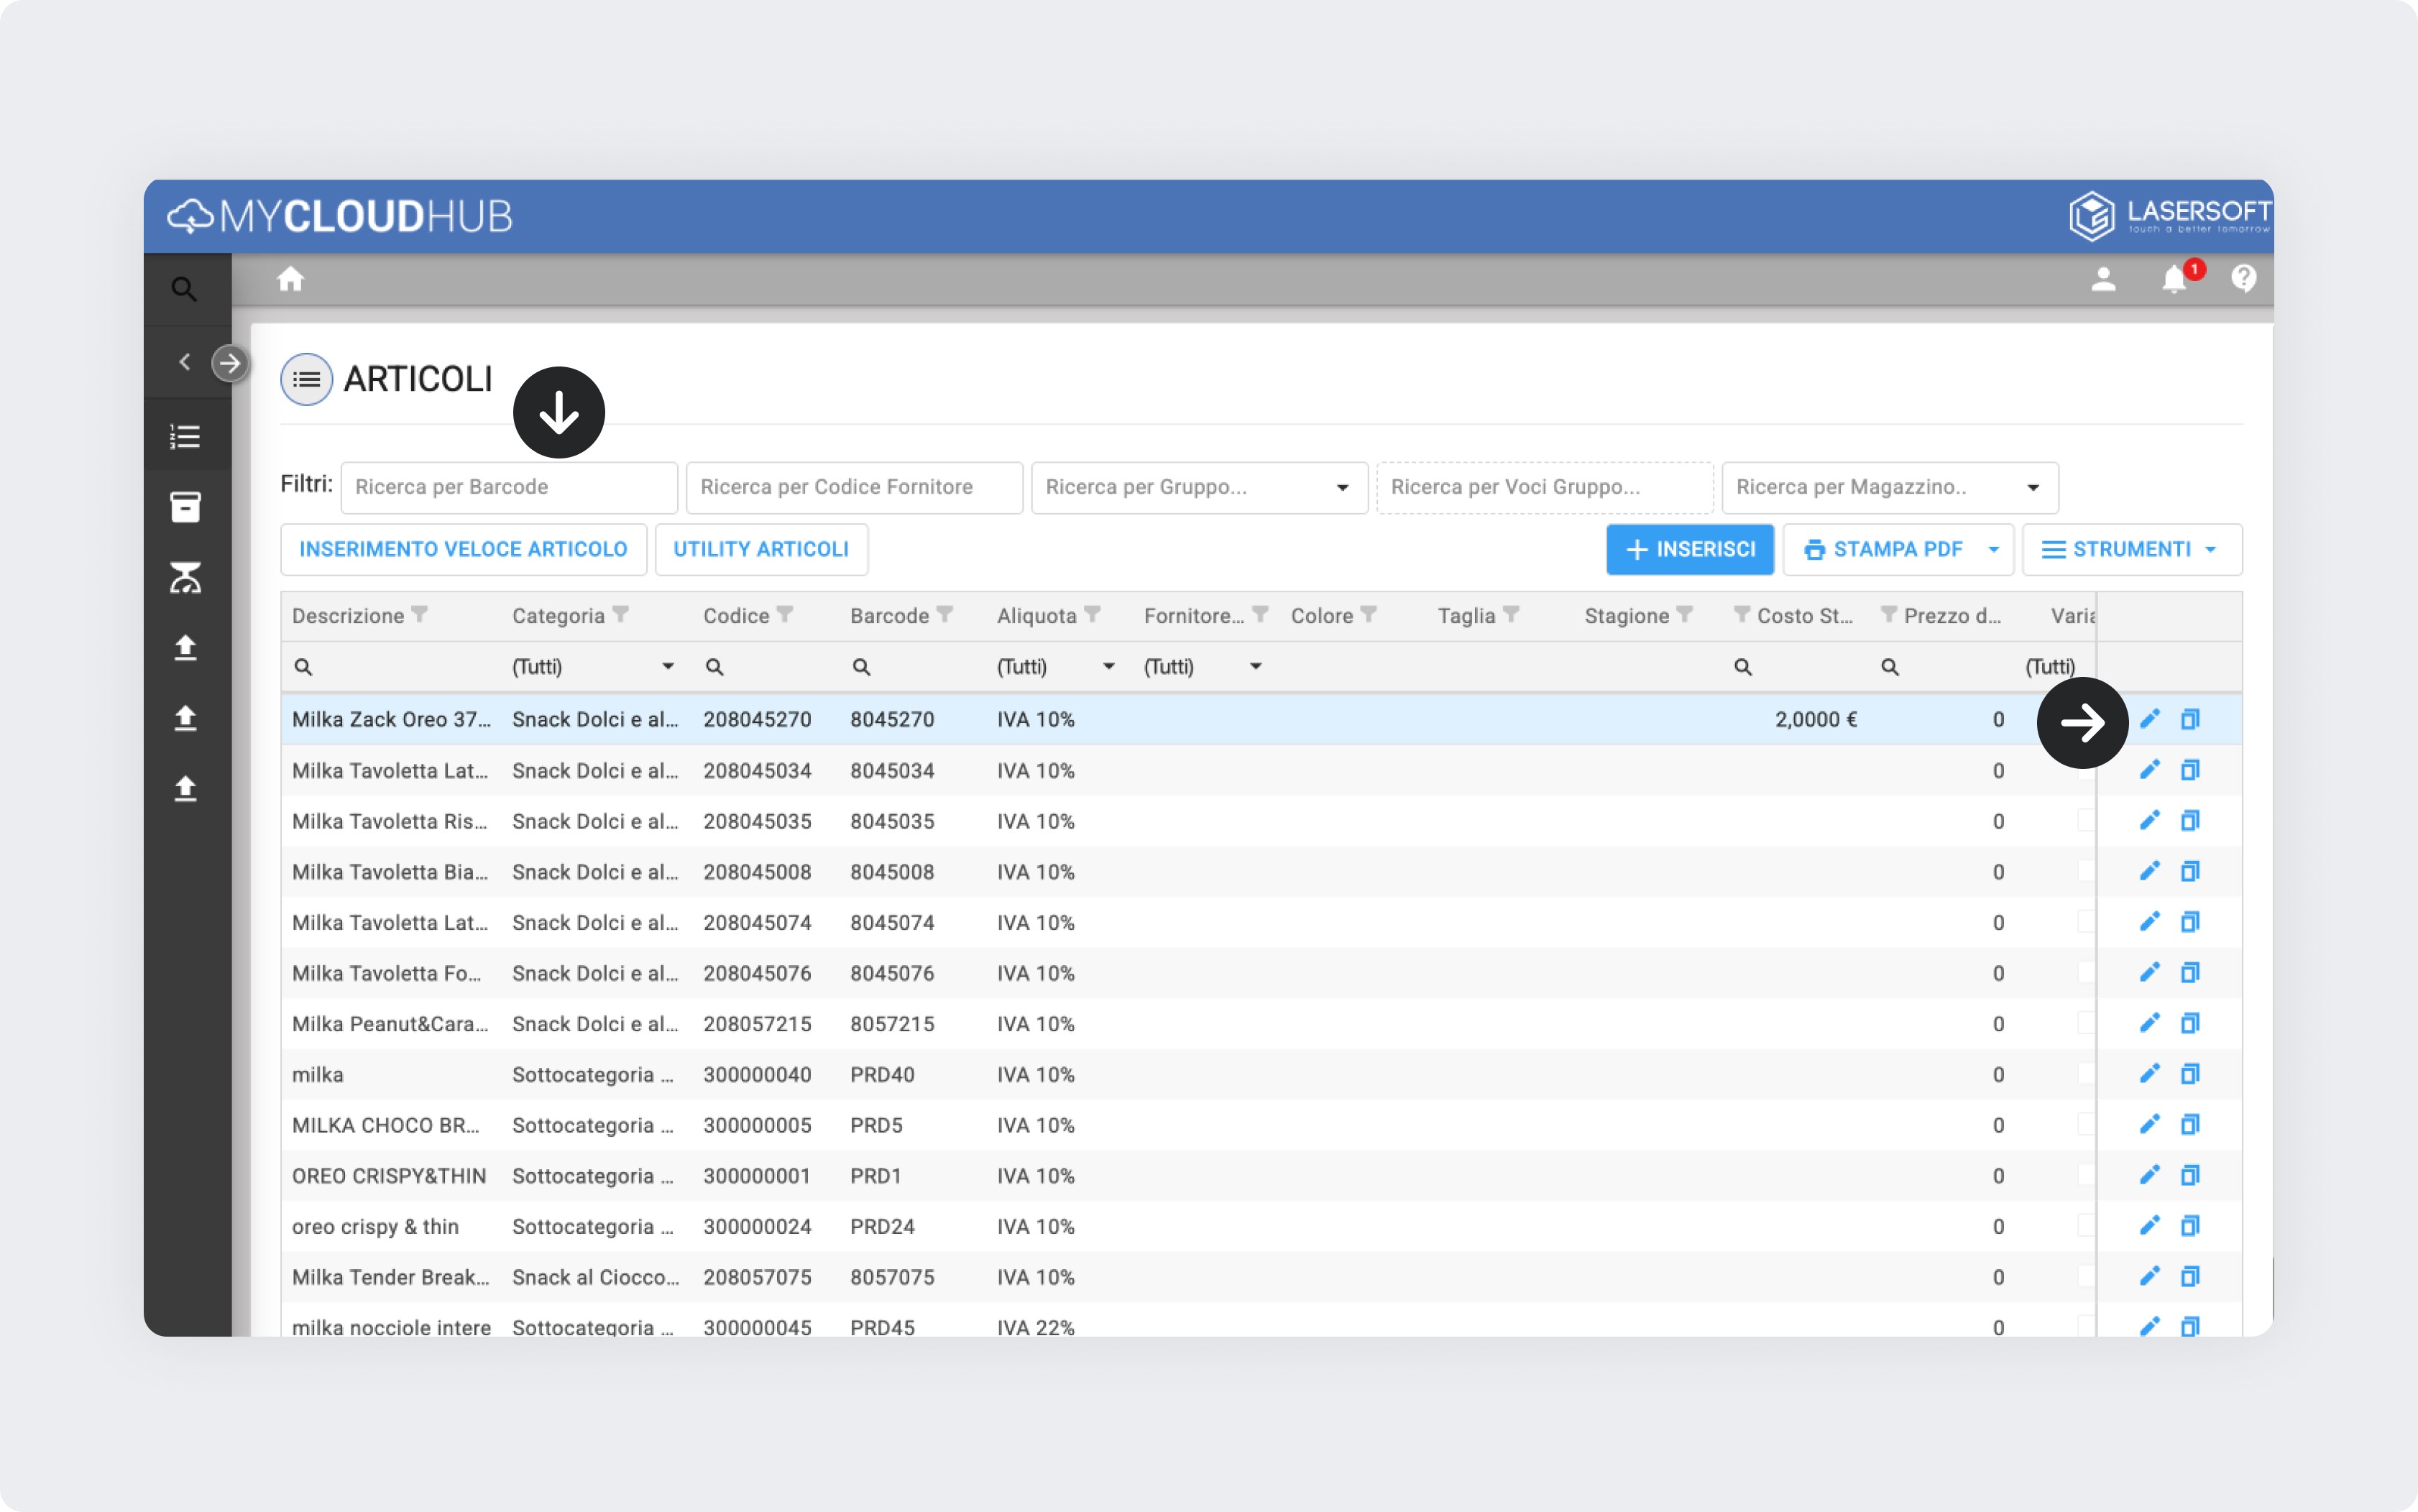Click the help question mark icon
This screenshot has height=1512, width=2418.
tap(2243, 278)
